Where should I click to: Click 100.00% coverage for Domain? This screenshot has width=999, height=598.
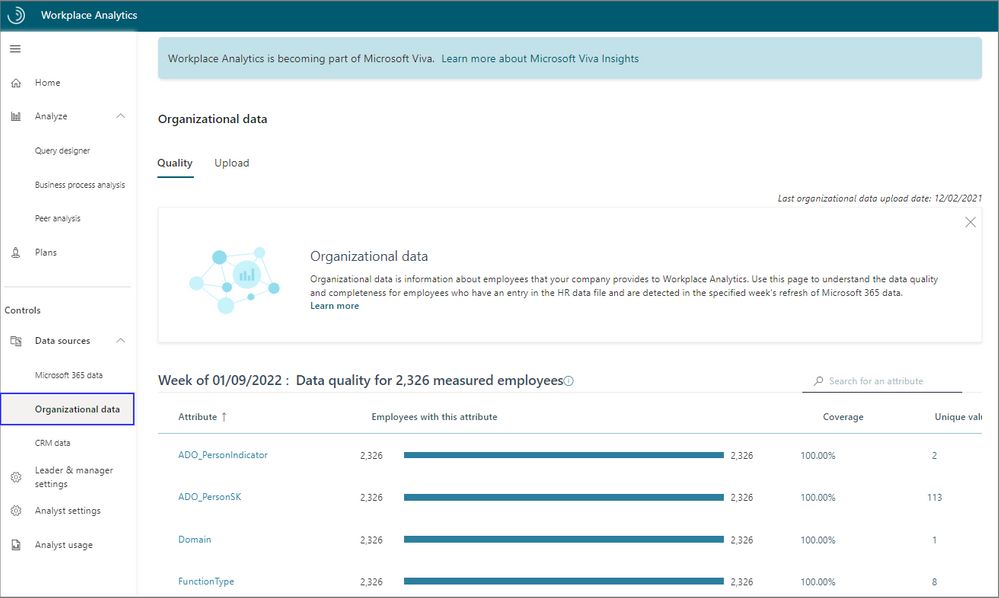click(818, 541)
